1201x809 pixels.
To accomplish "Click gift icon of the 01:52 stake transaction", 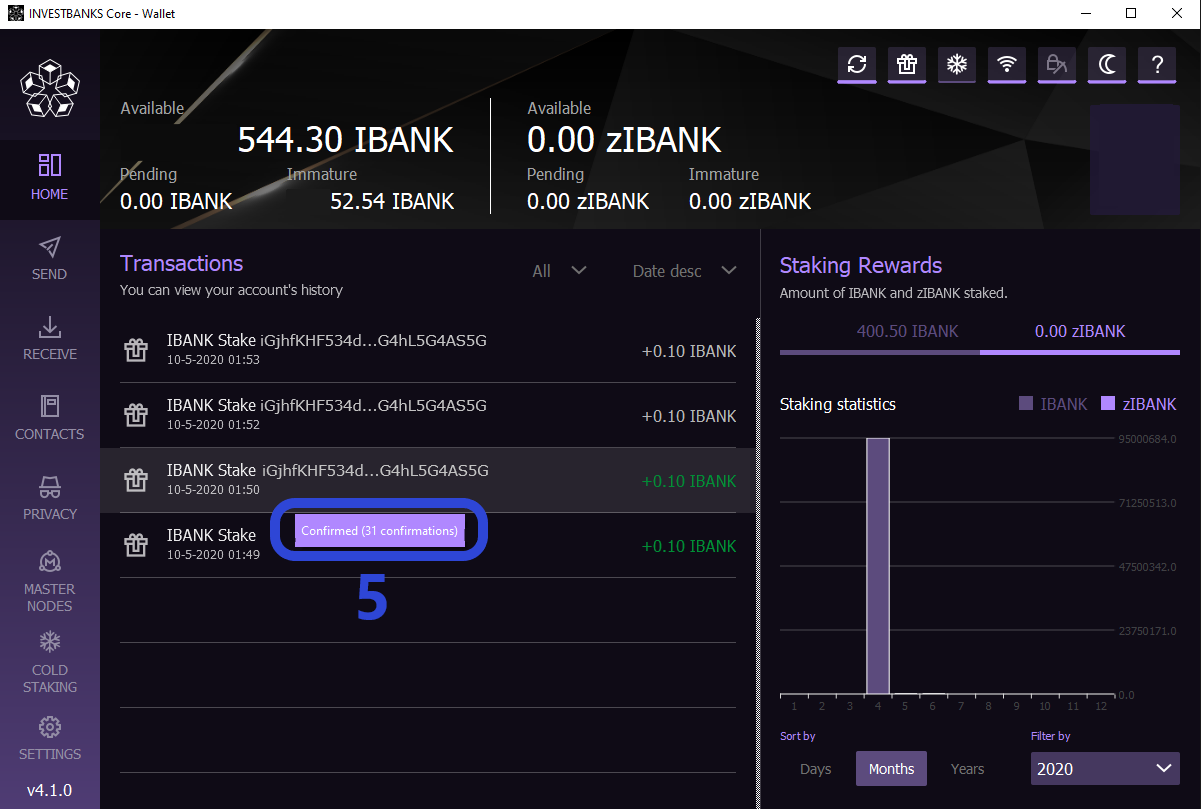I will pyautogui.click(x=136, y=415).
